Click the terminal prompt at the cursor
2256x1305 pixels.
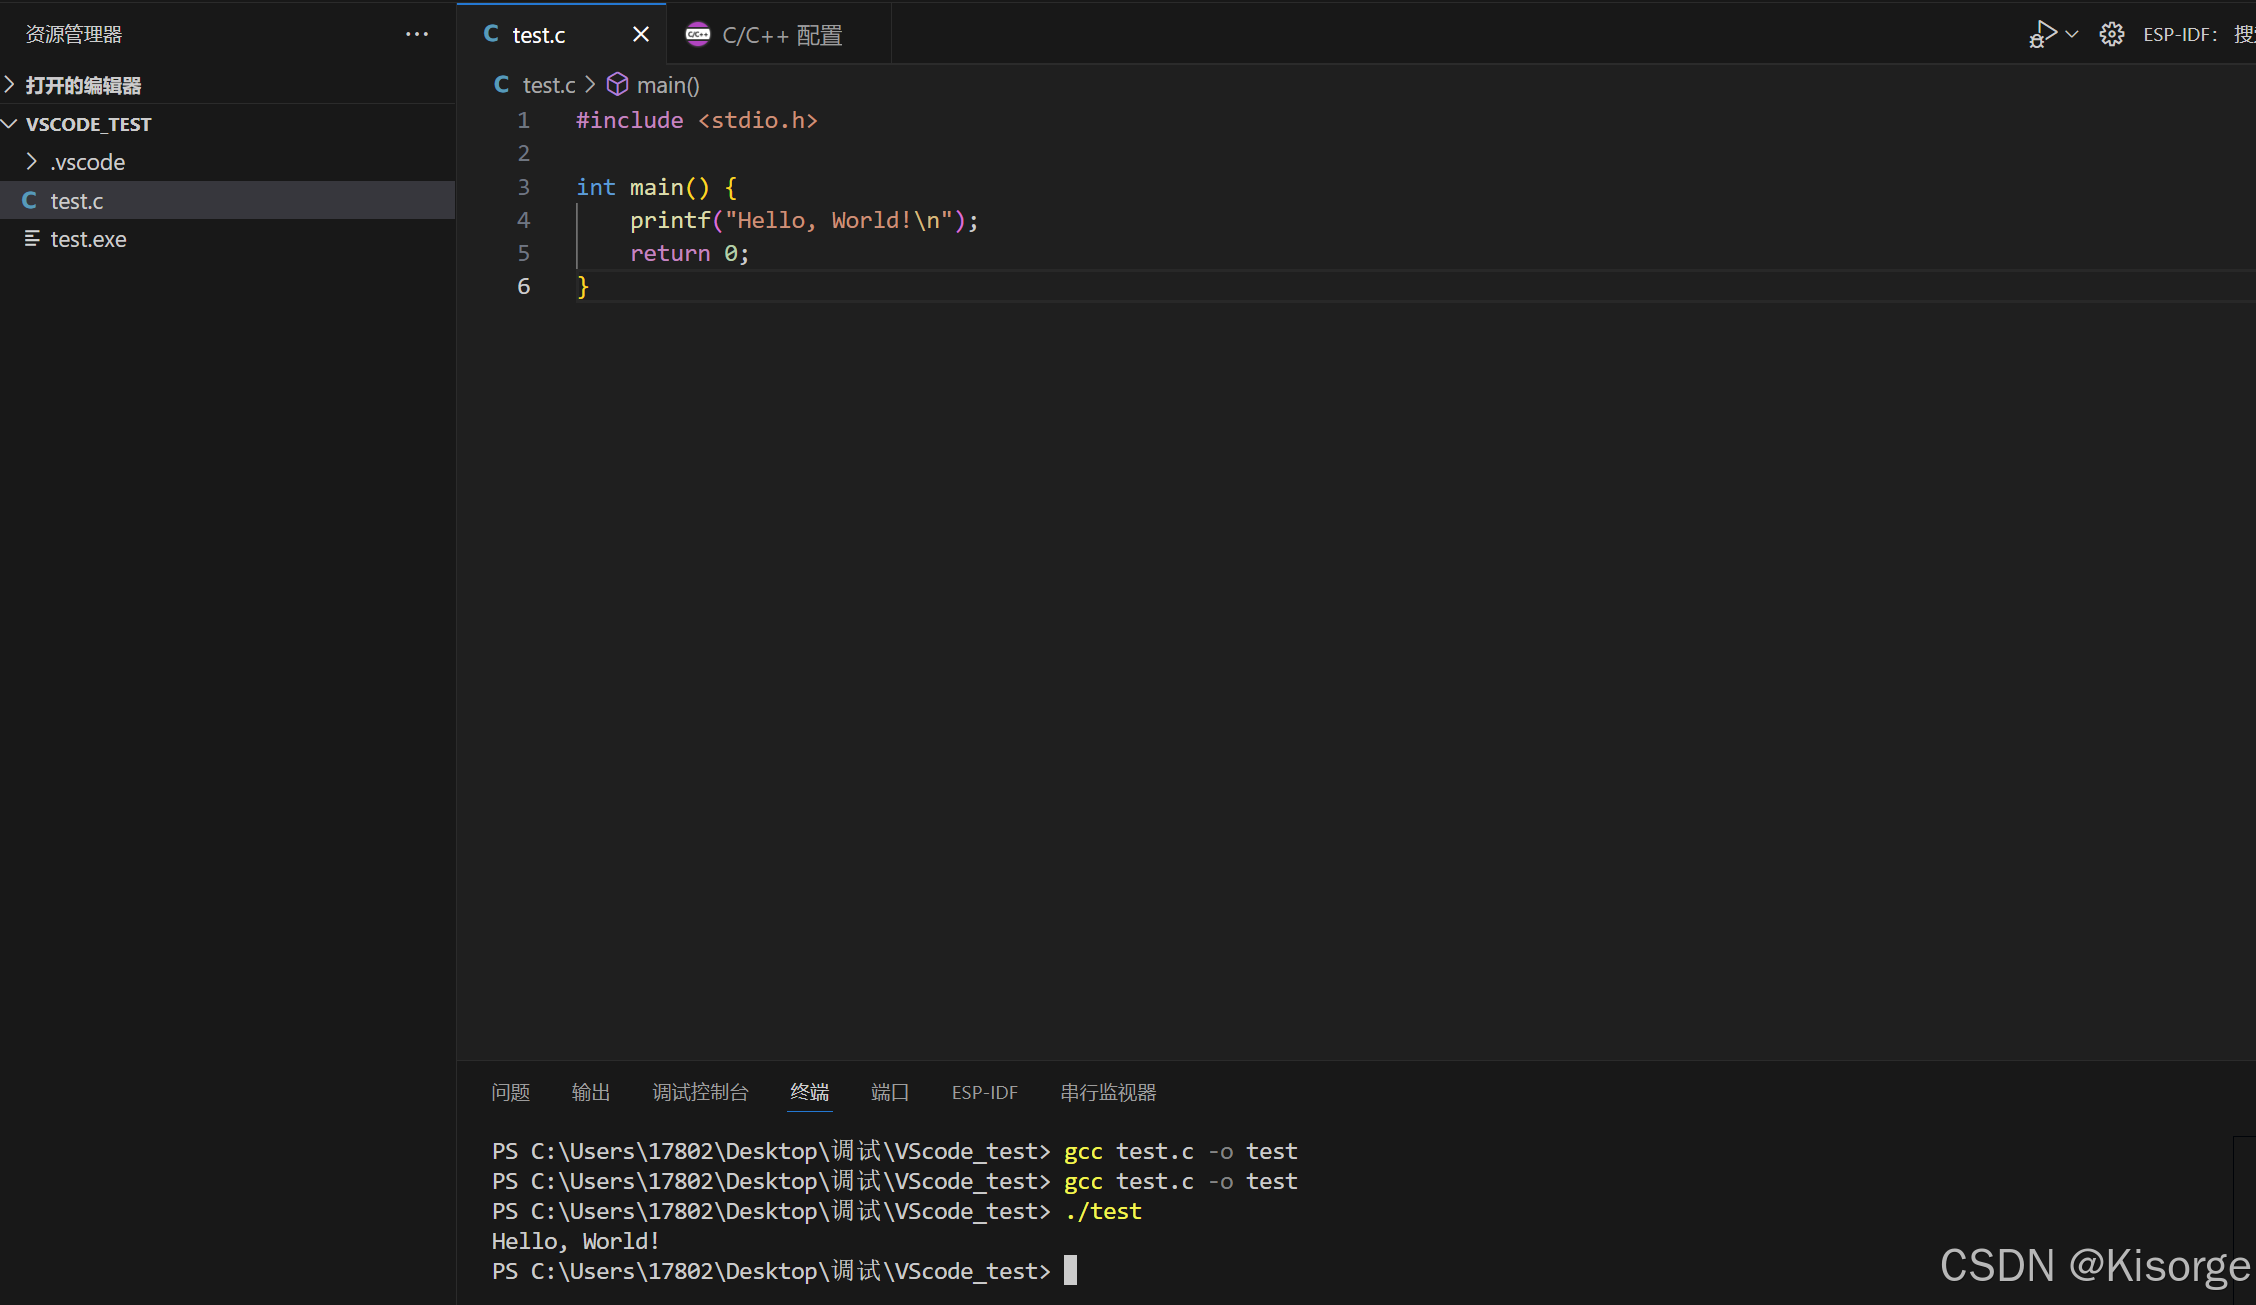pos(1070,1270)
